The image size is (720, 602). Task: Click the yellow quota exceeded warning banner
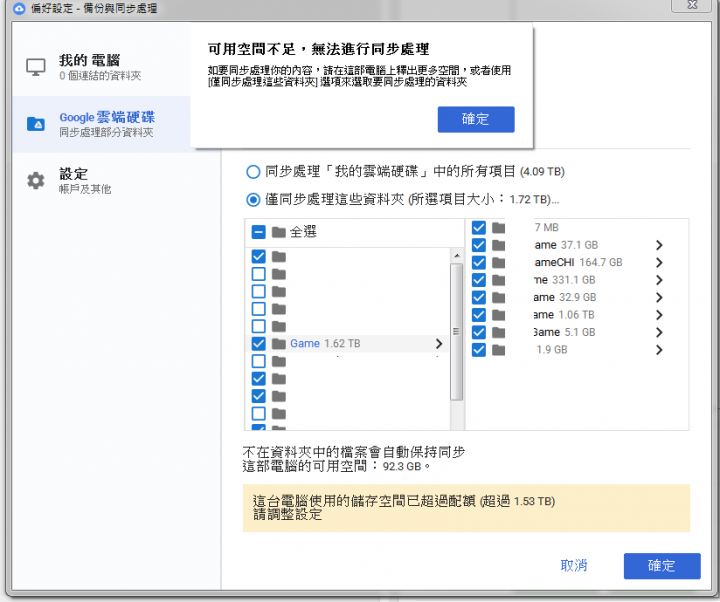pos(466,508)
